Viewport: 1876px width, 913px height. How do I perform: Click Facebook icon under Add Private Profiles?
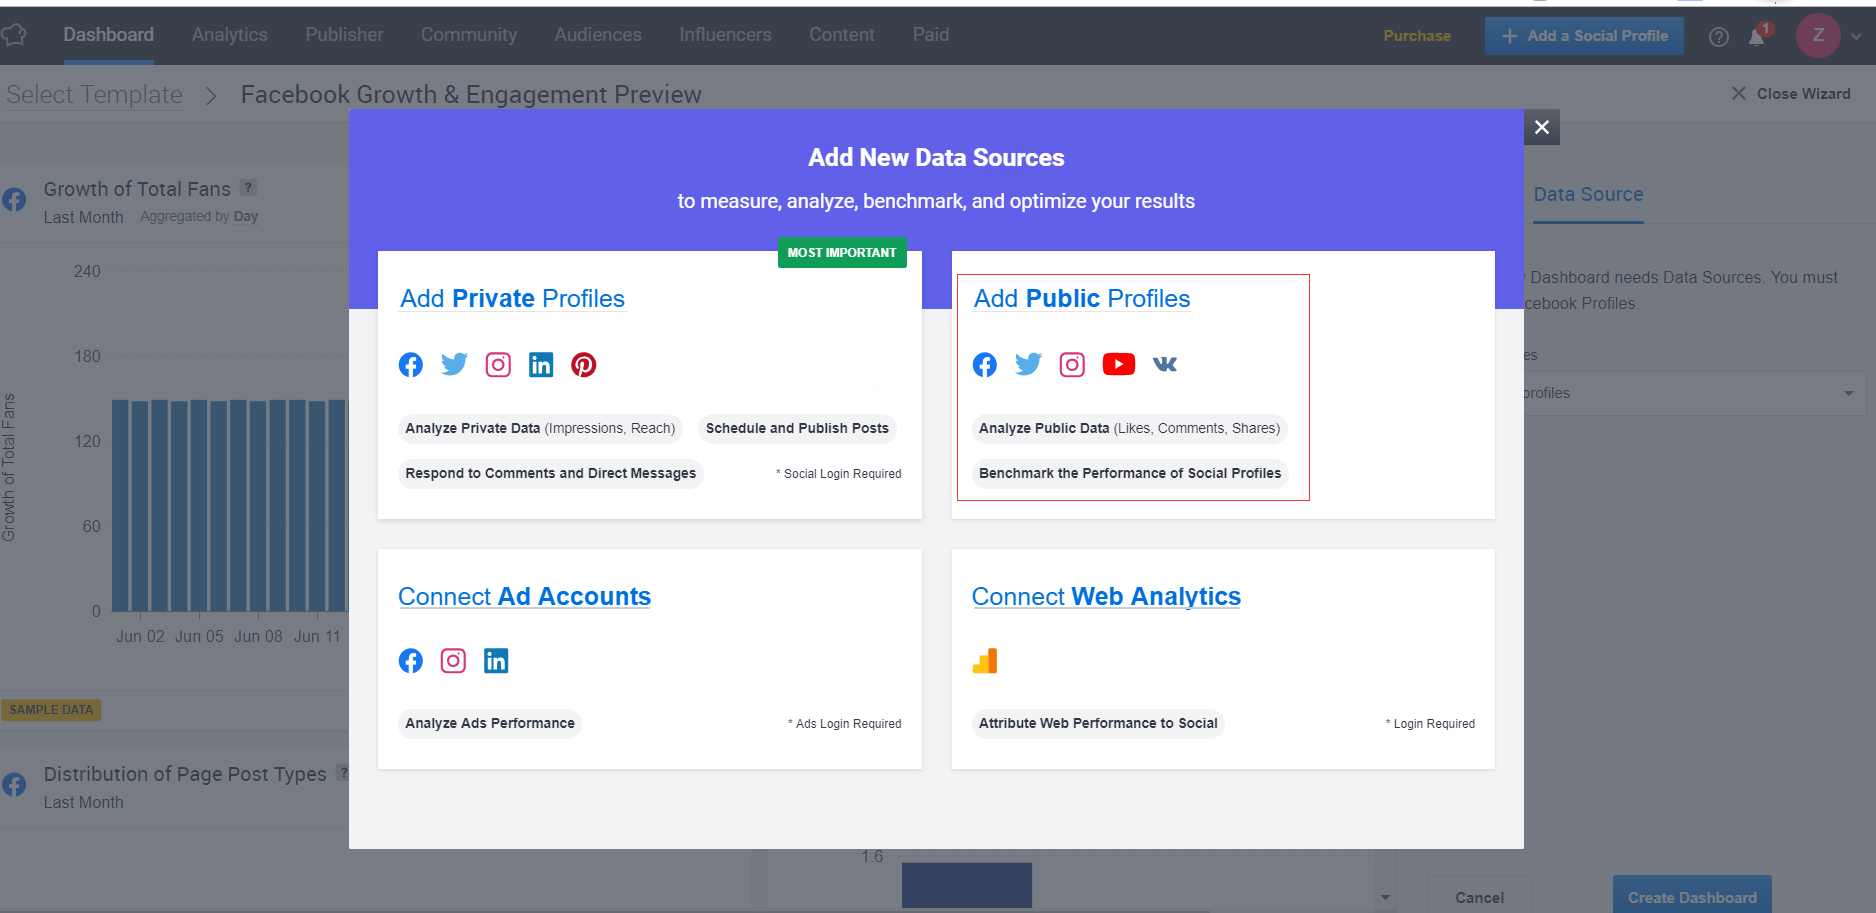[x=411, y=365]
